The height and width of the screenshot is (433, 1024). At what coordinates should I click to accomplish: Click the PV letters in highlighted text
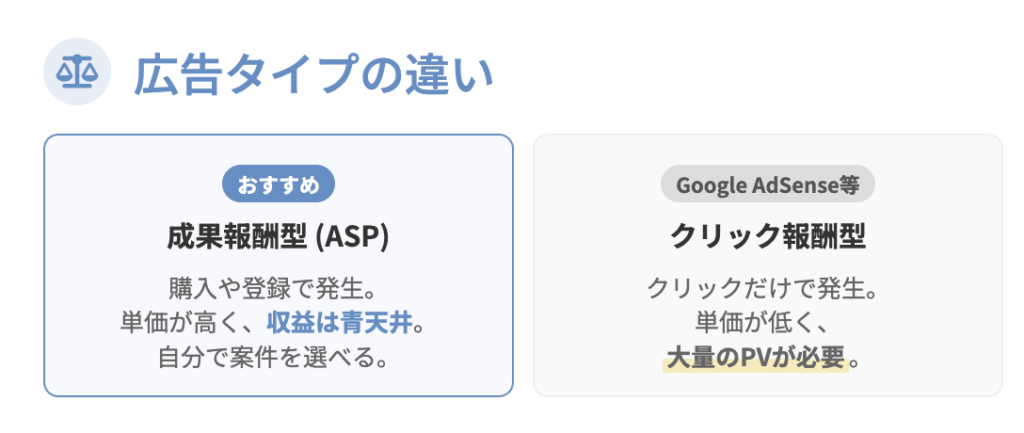754,356
